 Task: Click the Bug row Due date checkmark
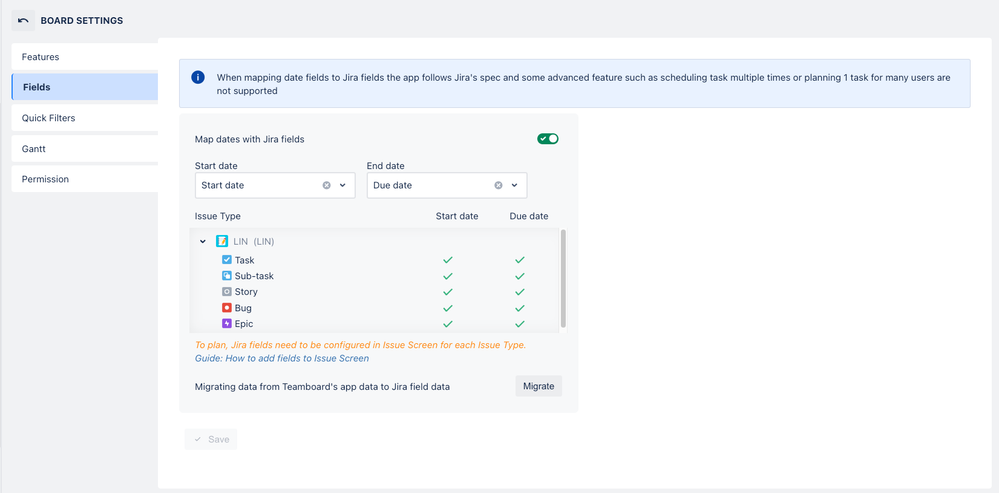pyautogui.click(x=520, y=308)
